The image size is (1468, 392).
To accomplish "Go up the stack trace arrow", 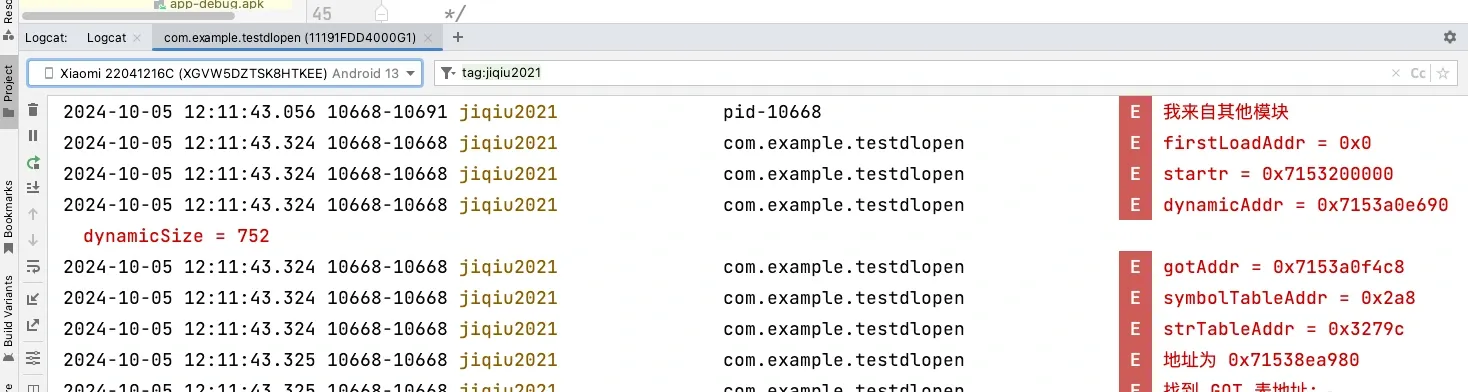I will tap(33, 214).
